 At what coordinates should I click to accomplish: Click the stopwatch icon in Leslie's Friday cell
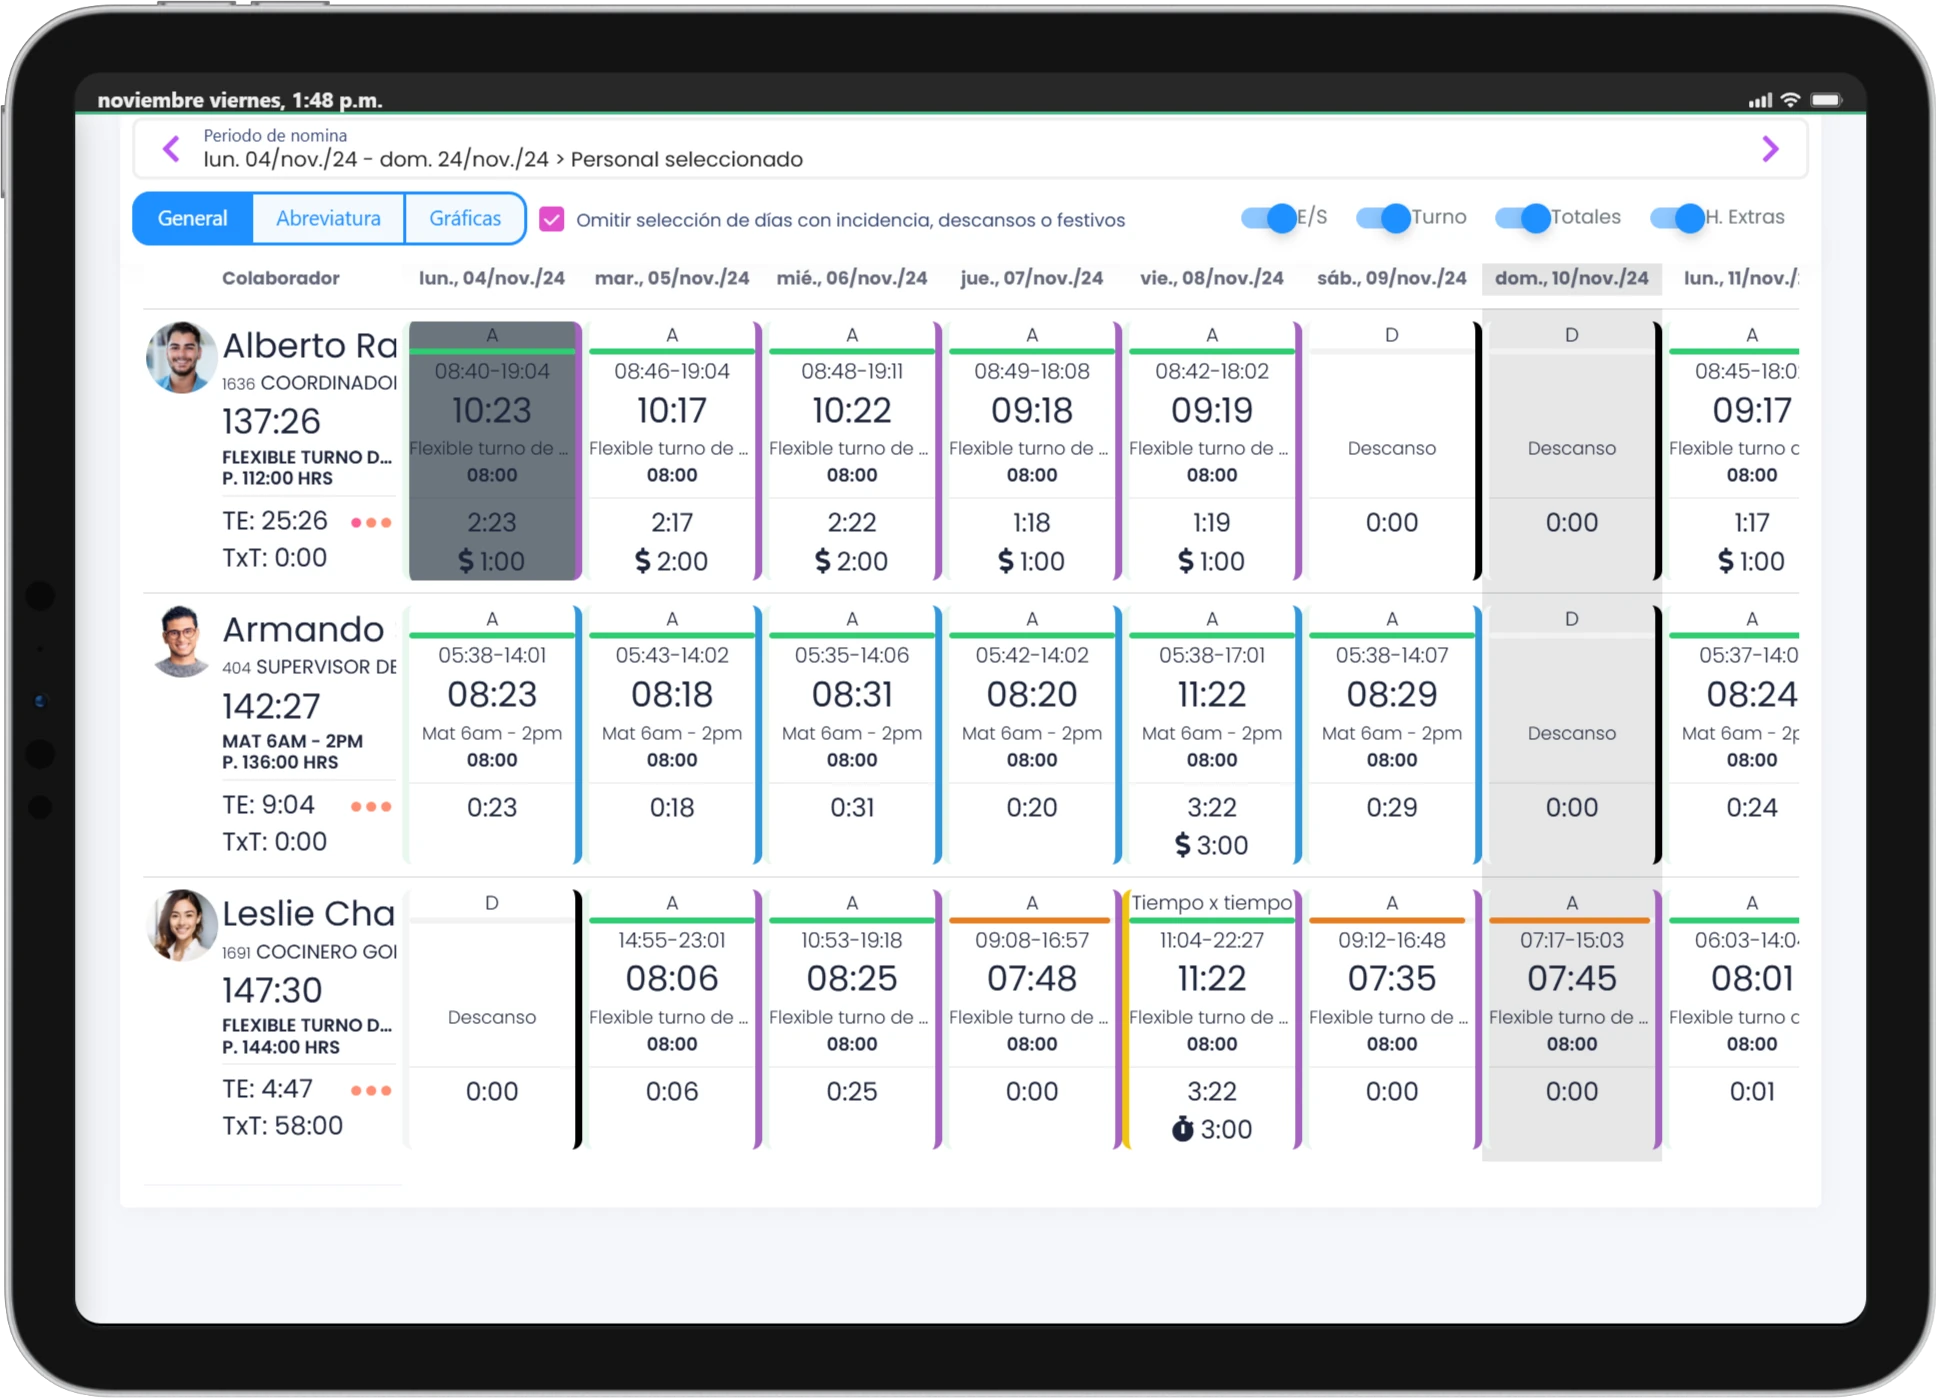point(1181,1129)
